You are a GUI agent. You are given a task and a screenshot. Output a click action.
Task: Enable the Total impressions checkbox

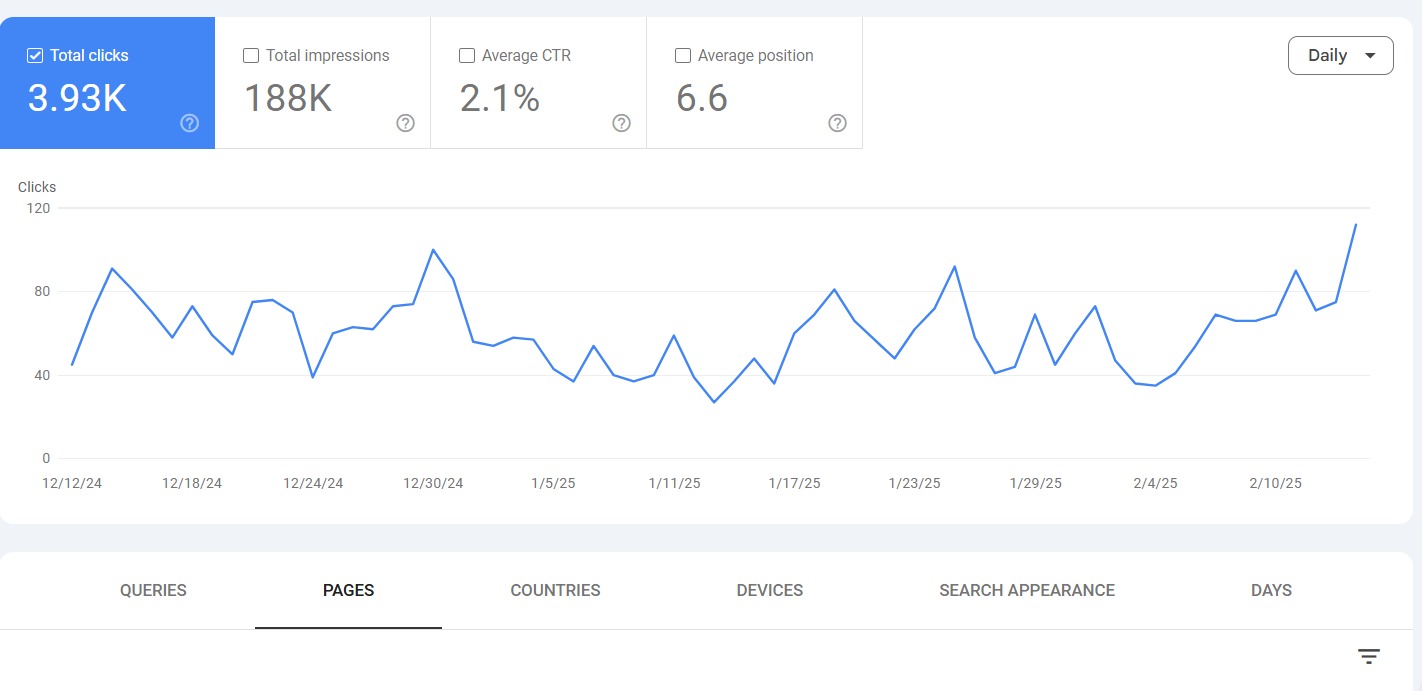click(250, 55)
